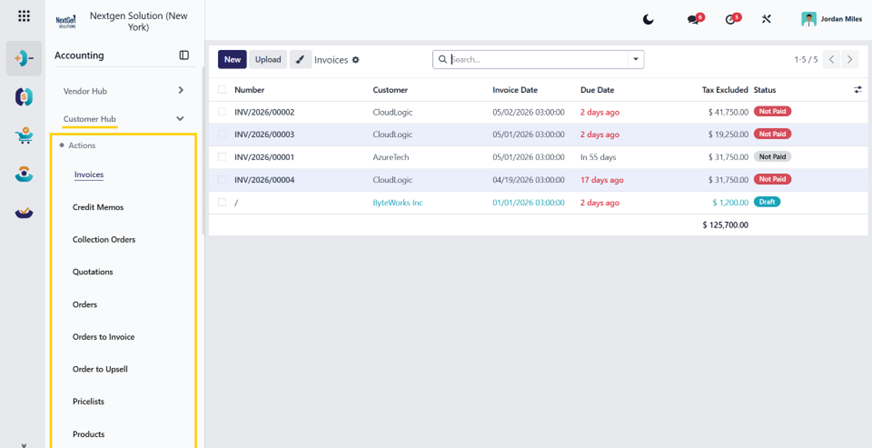Tick the checkbox for INV/2026/00001
This screenshot has height=448, width=872.
point(222,157)
